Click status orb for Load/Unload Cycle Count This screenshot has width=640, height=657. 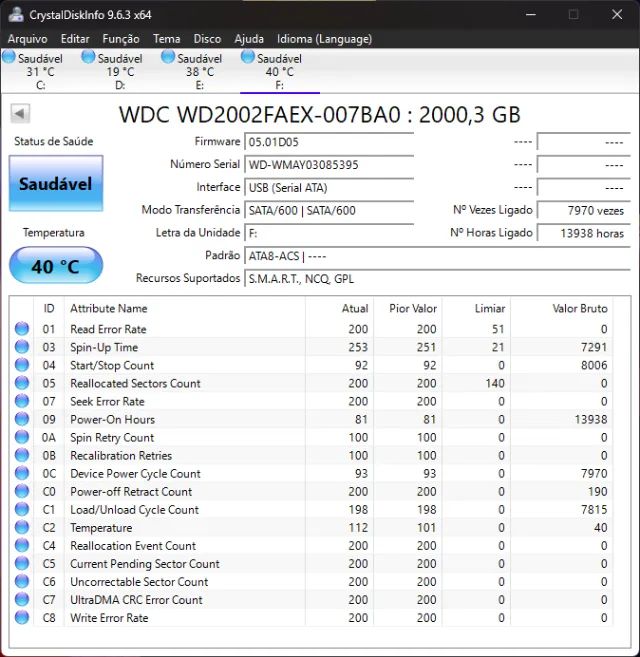pos(22,509)
